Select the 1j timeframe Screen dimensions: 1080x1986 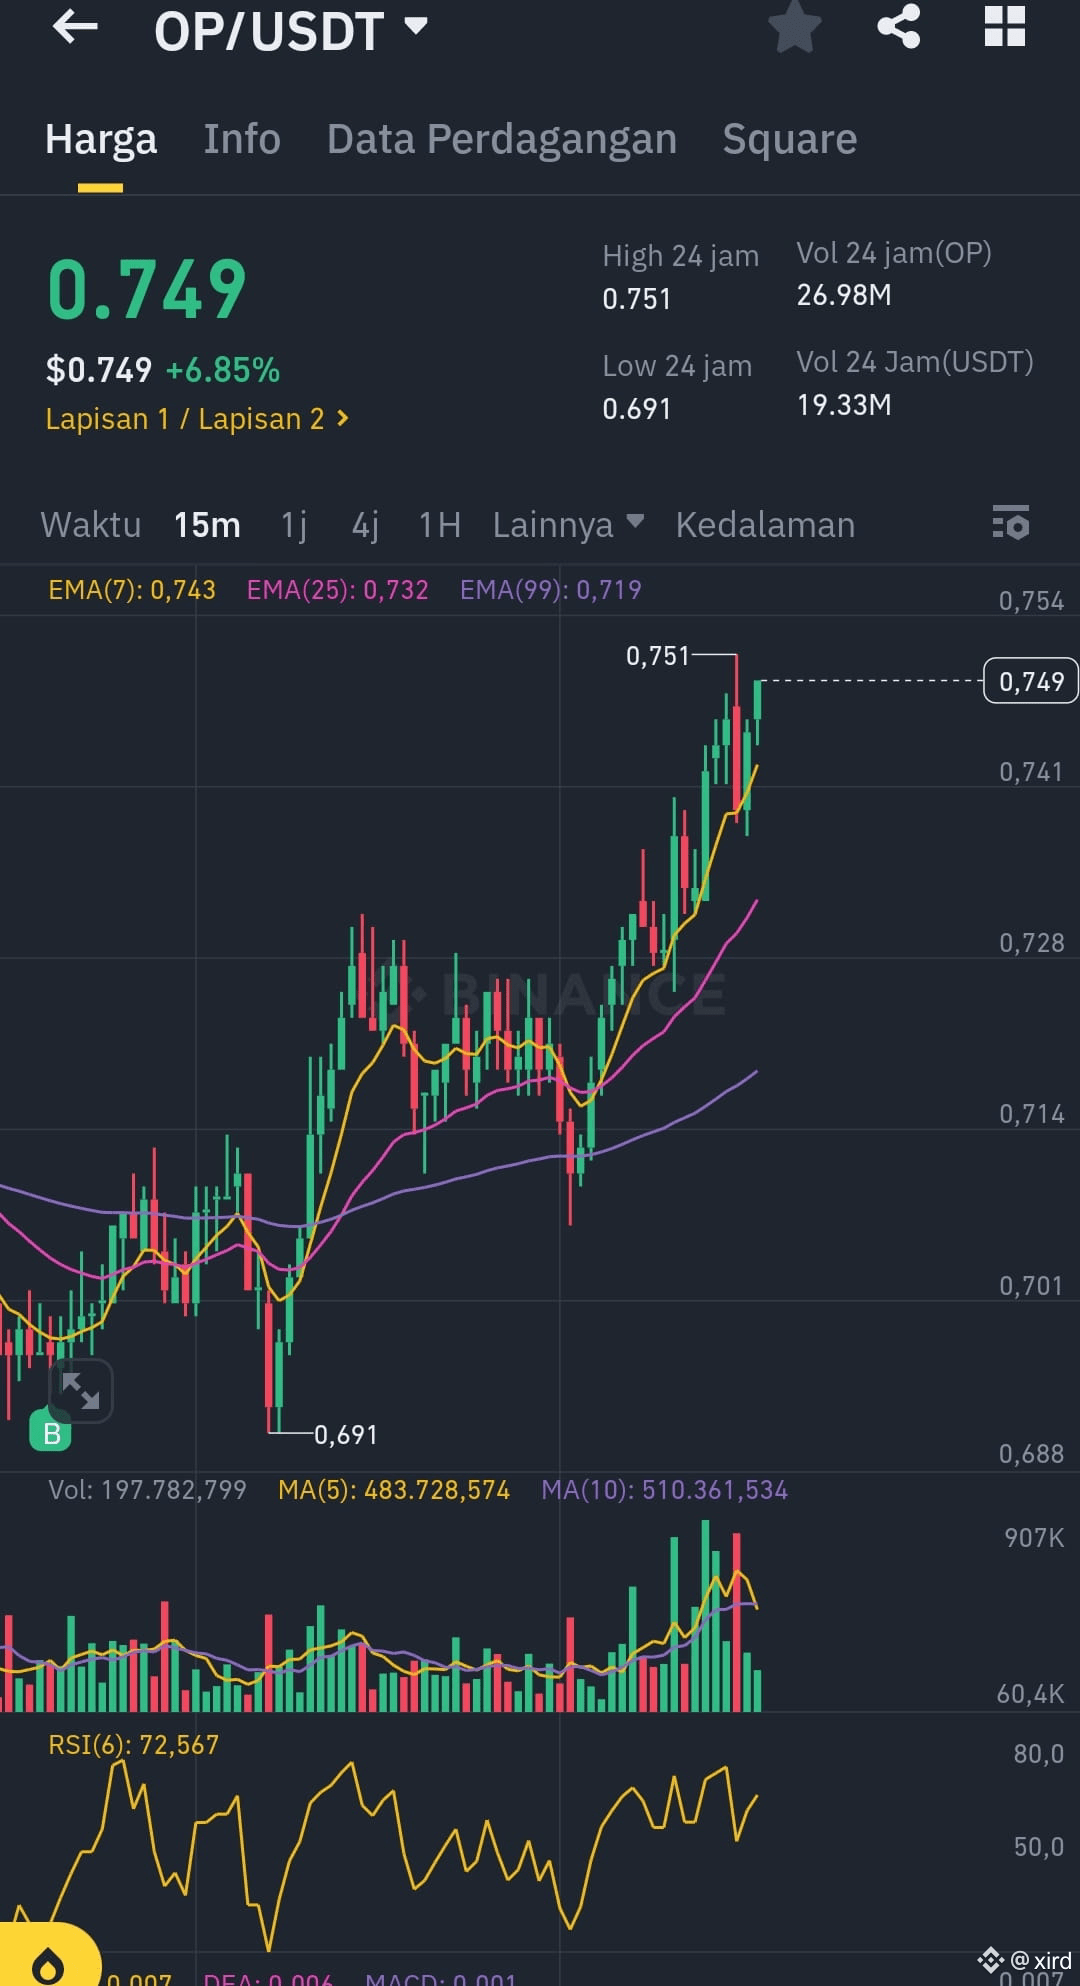294,524
